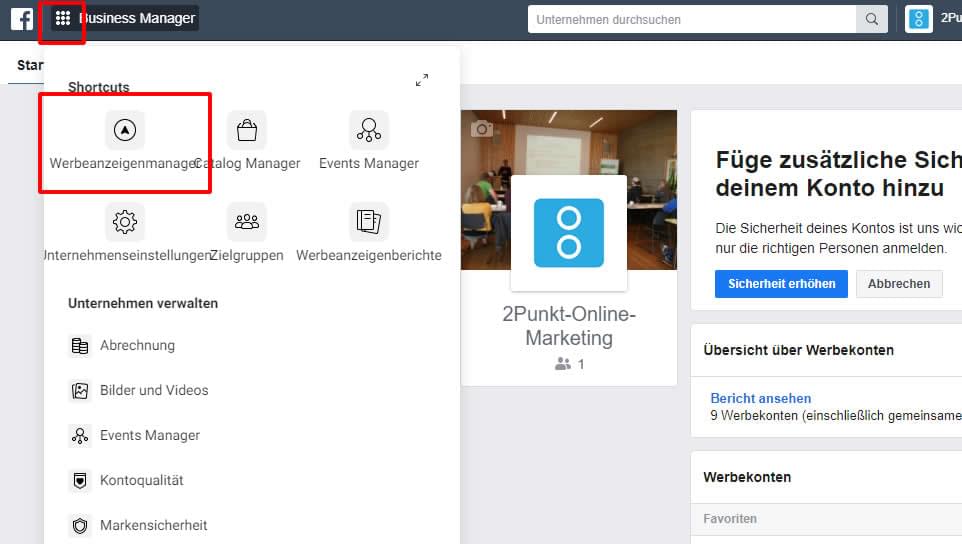Image resolution: width=962 pixels, height=544 pixels.
Task: Click the Sicherheit erhöhen button
Action: (781, 284)
